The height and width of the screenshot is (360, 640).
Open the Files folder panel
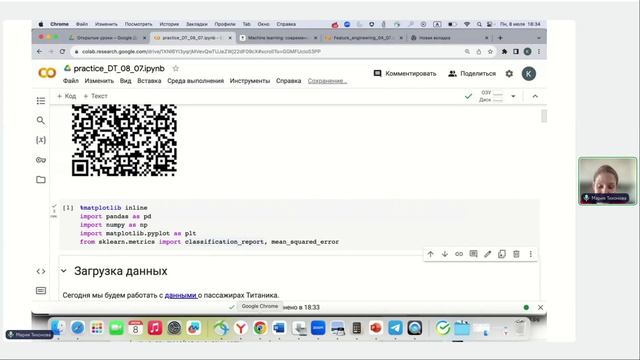click(41, 180)
